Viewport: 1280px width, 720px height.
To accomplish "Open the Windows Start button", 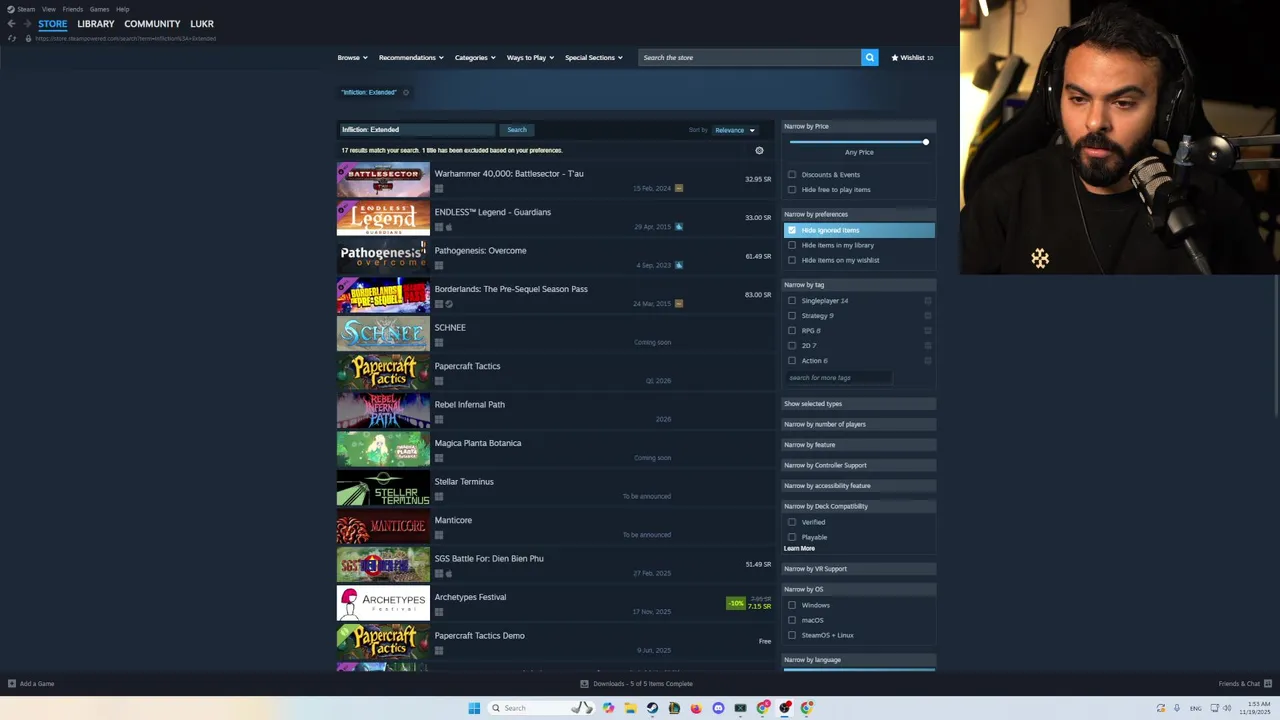I will [474, 708].
